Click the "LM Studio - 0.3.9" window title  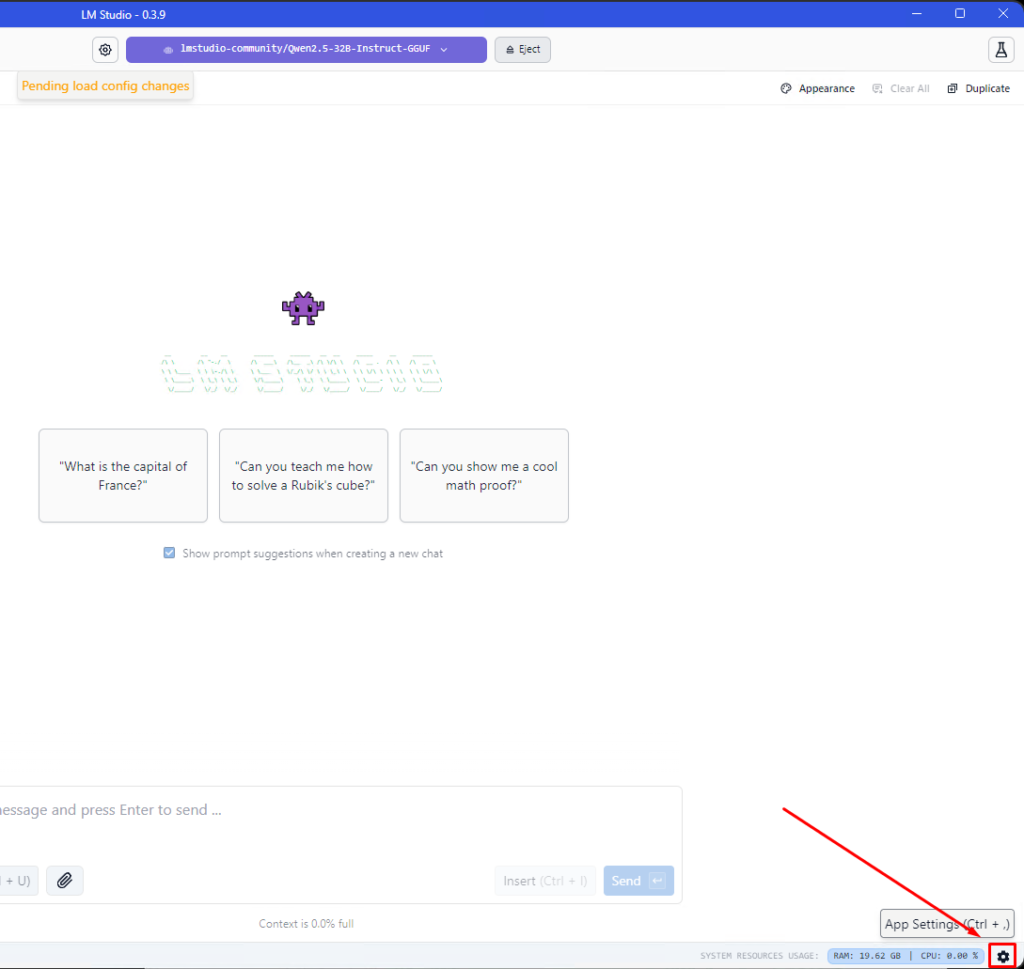point(123,14)
